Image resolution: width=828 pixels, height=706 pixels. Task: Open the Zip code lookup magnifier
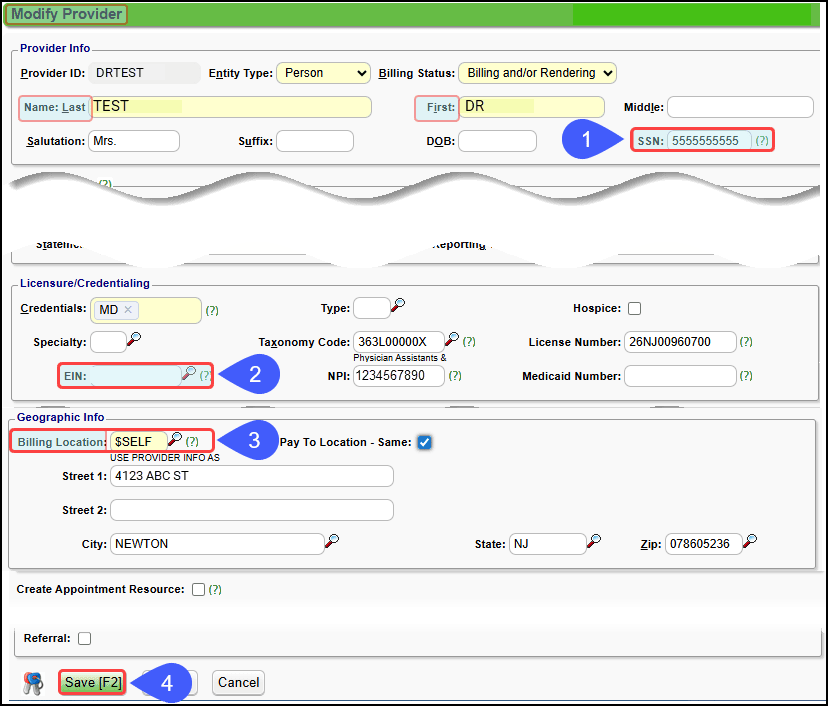coord(750,541)
